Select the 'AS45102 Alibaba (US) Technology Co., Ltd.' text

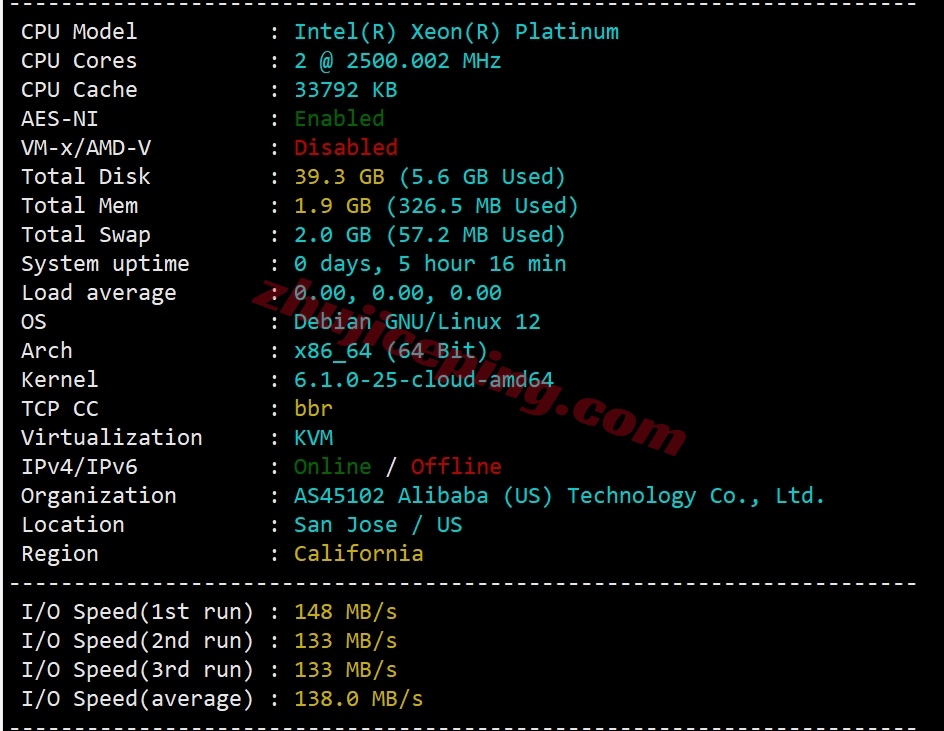pyautogui.click(x=559, y=496)
